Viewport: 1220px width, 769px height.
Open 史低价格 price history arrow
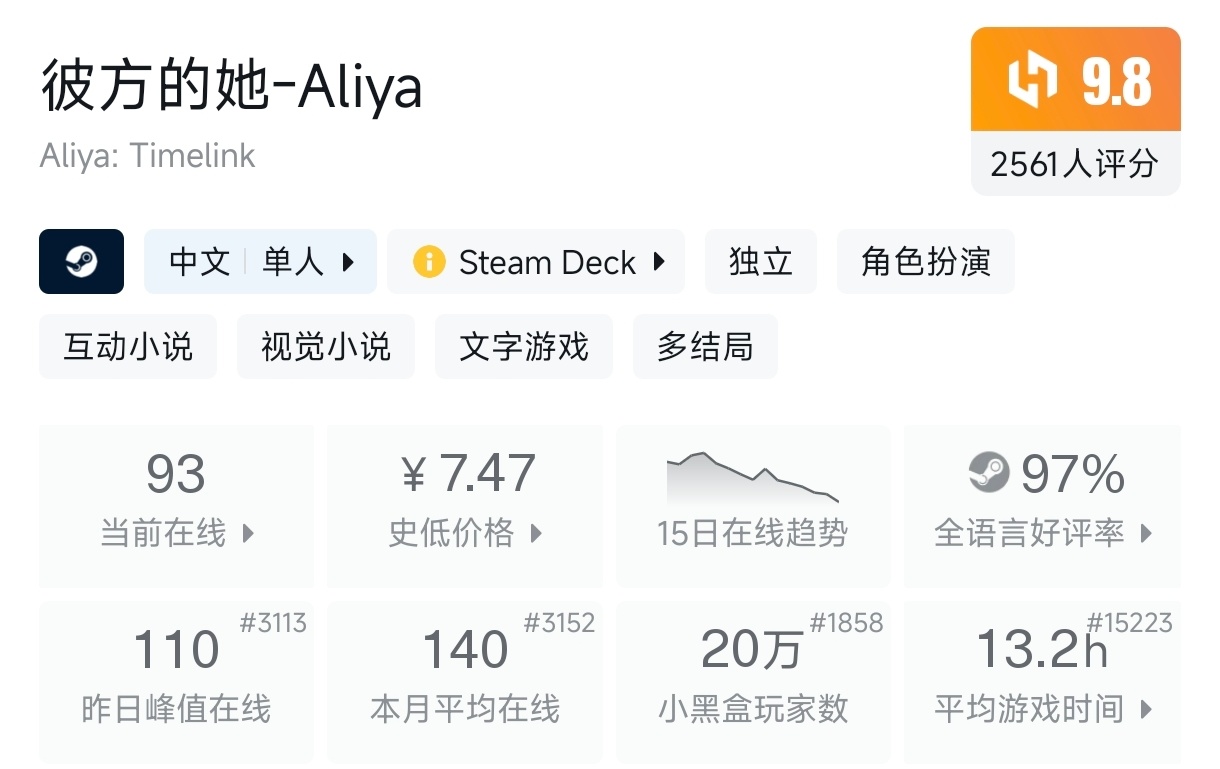point(536,533)
